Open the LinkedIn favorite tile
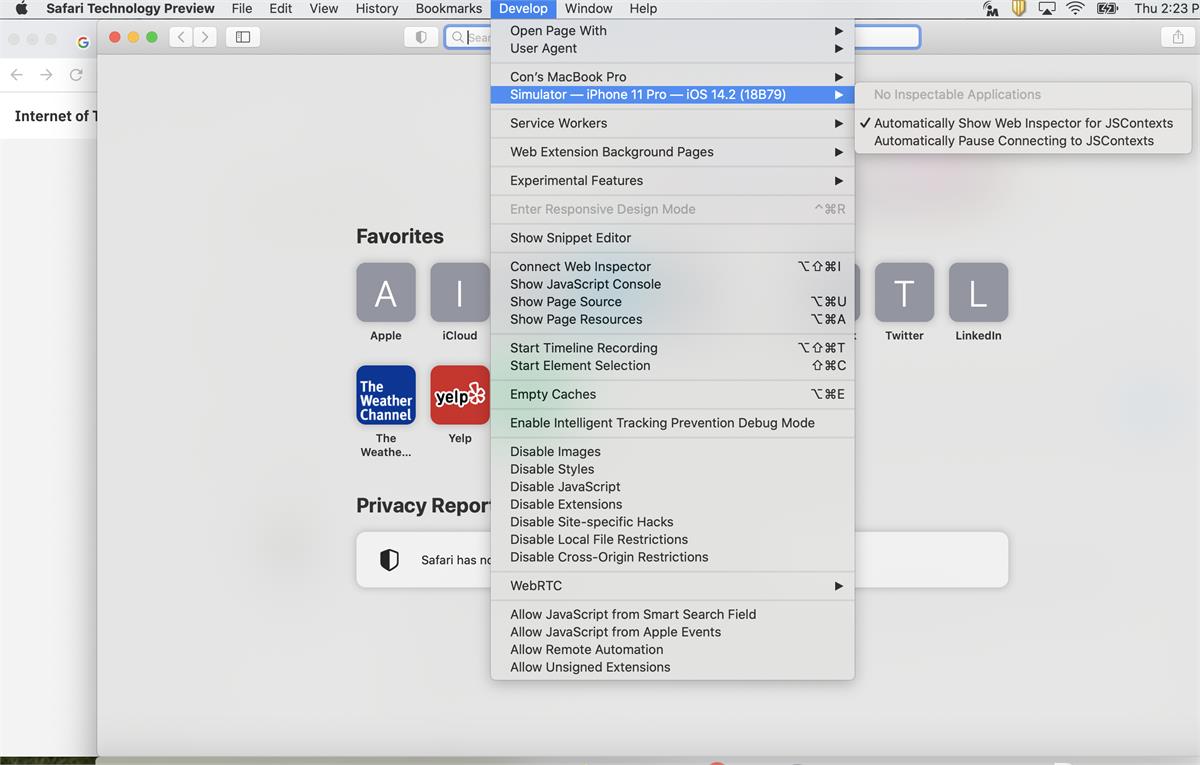Viewport: 1200px width, 765px height. coord(978,293)
